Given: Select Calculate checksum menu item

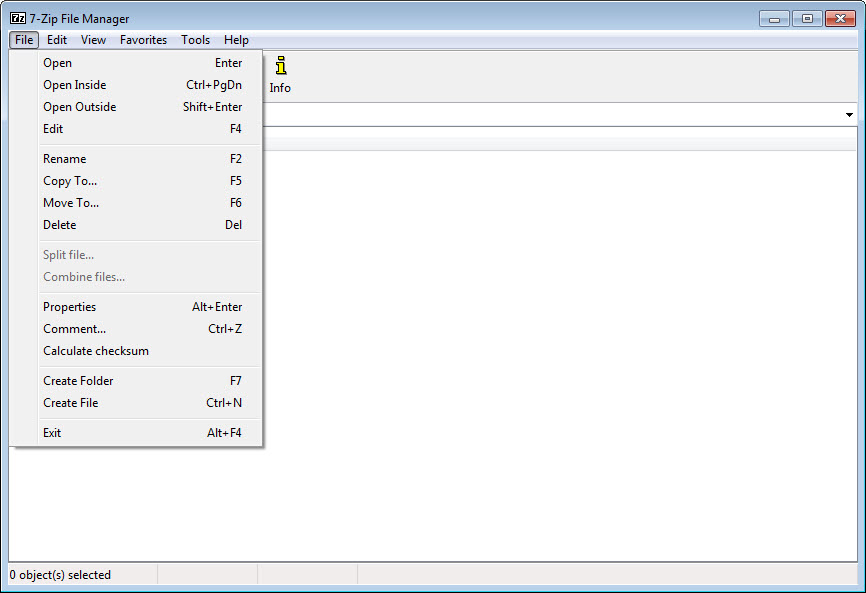Looking at the screenshot, I should [142, 351].
